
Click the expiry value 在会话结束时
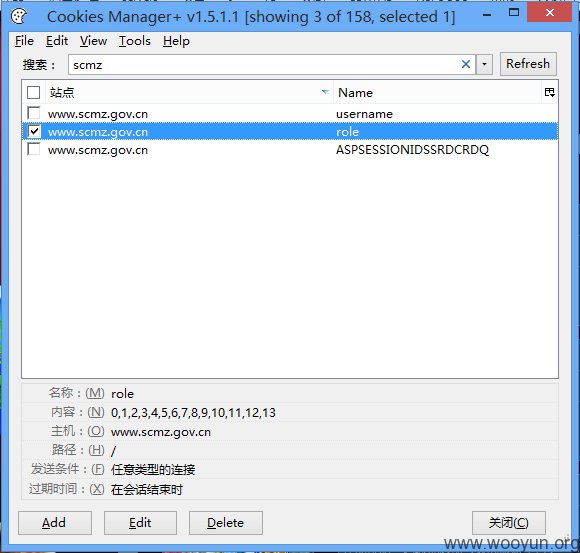[146, 489]
